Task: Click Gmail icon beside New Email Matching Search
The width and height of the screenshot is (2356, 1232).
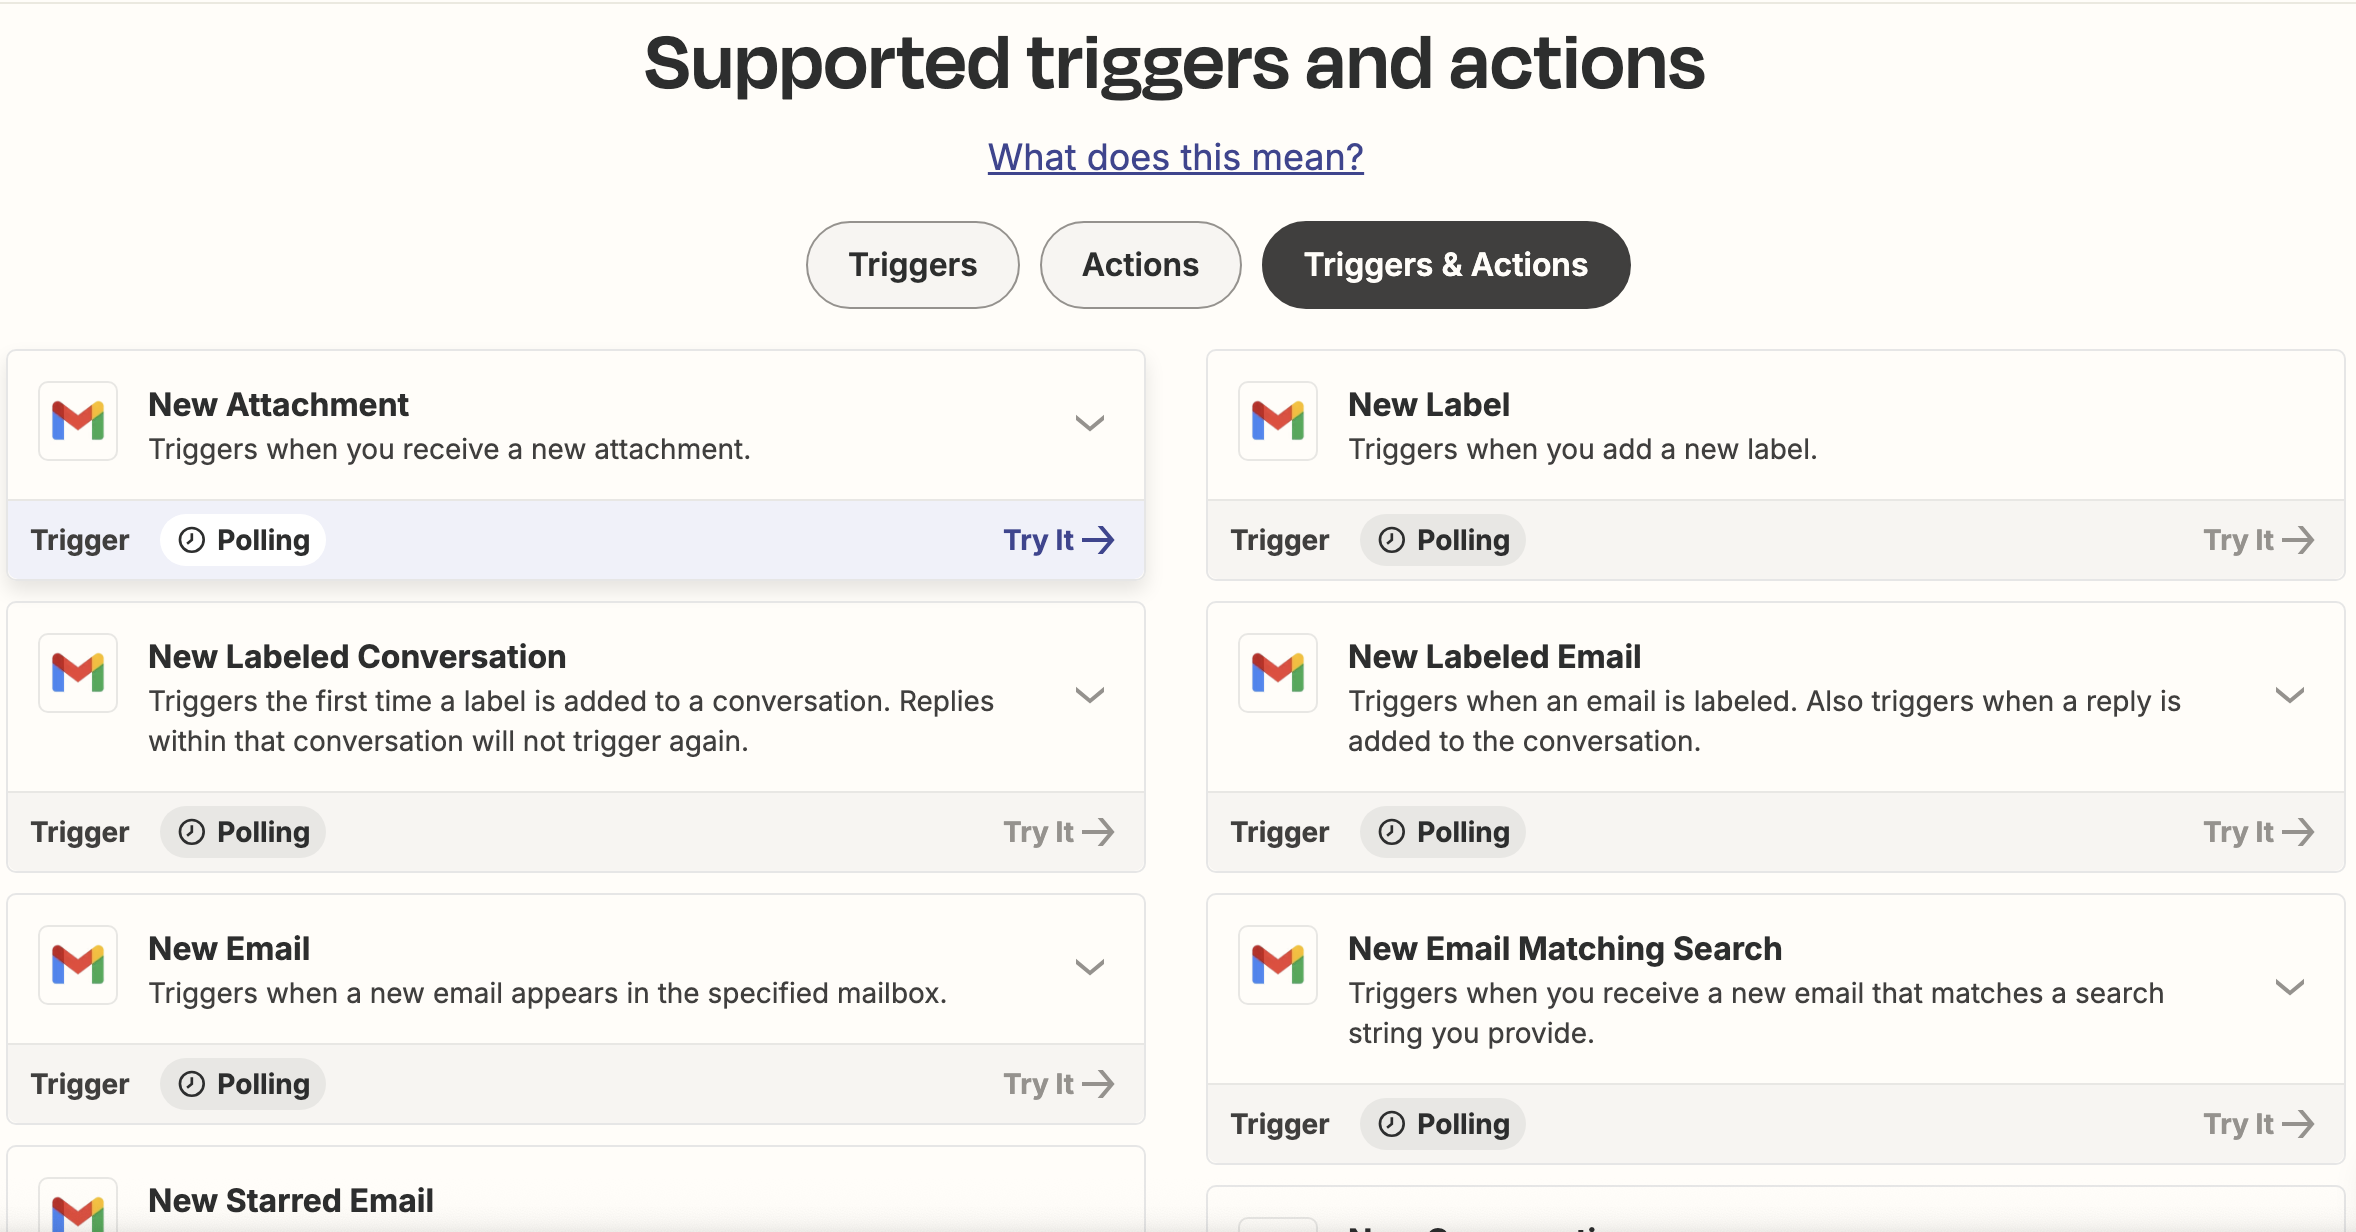Action: pyautogui.click(x=1278, y=965)
